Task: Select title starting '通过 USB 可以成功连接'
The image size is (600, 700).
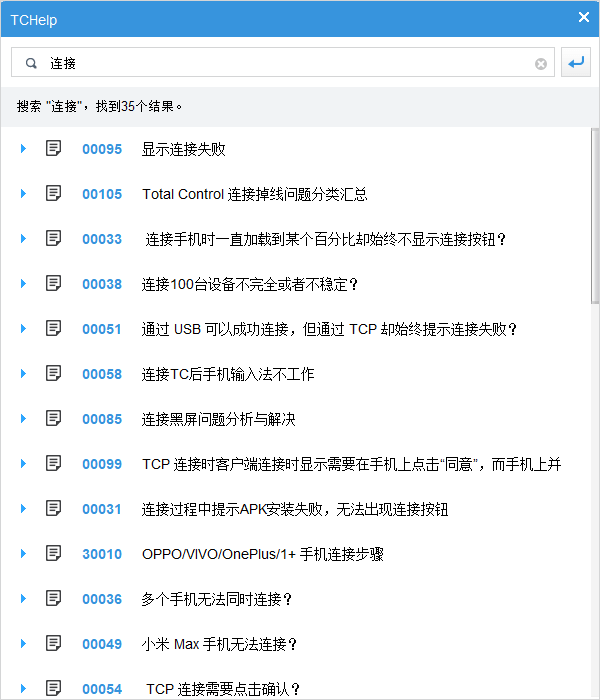Action: coord(329,329)
